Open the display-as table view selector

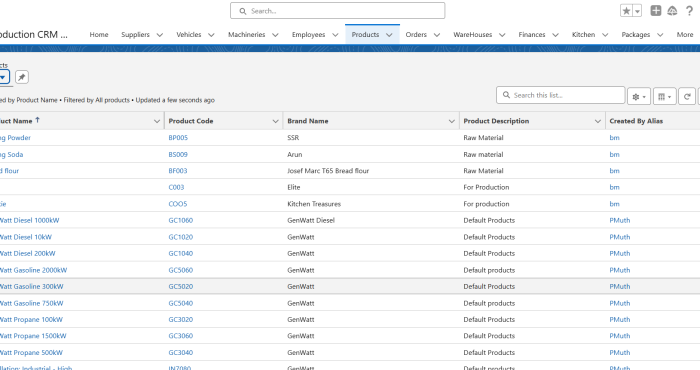tap(664, 96)
